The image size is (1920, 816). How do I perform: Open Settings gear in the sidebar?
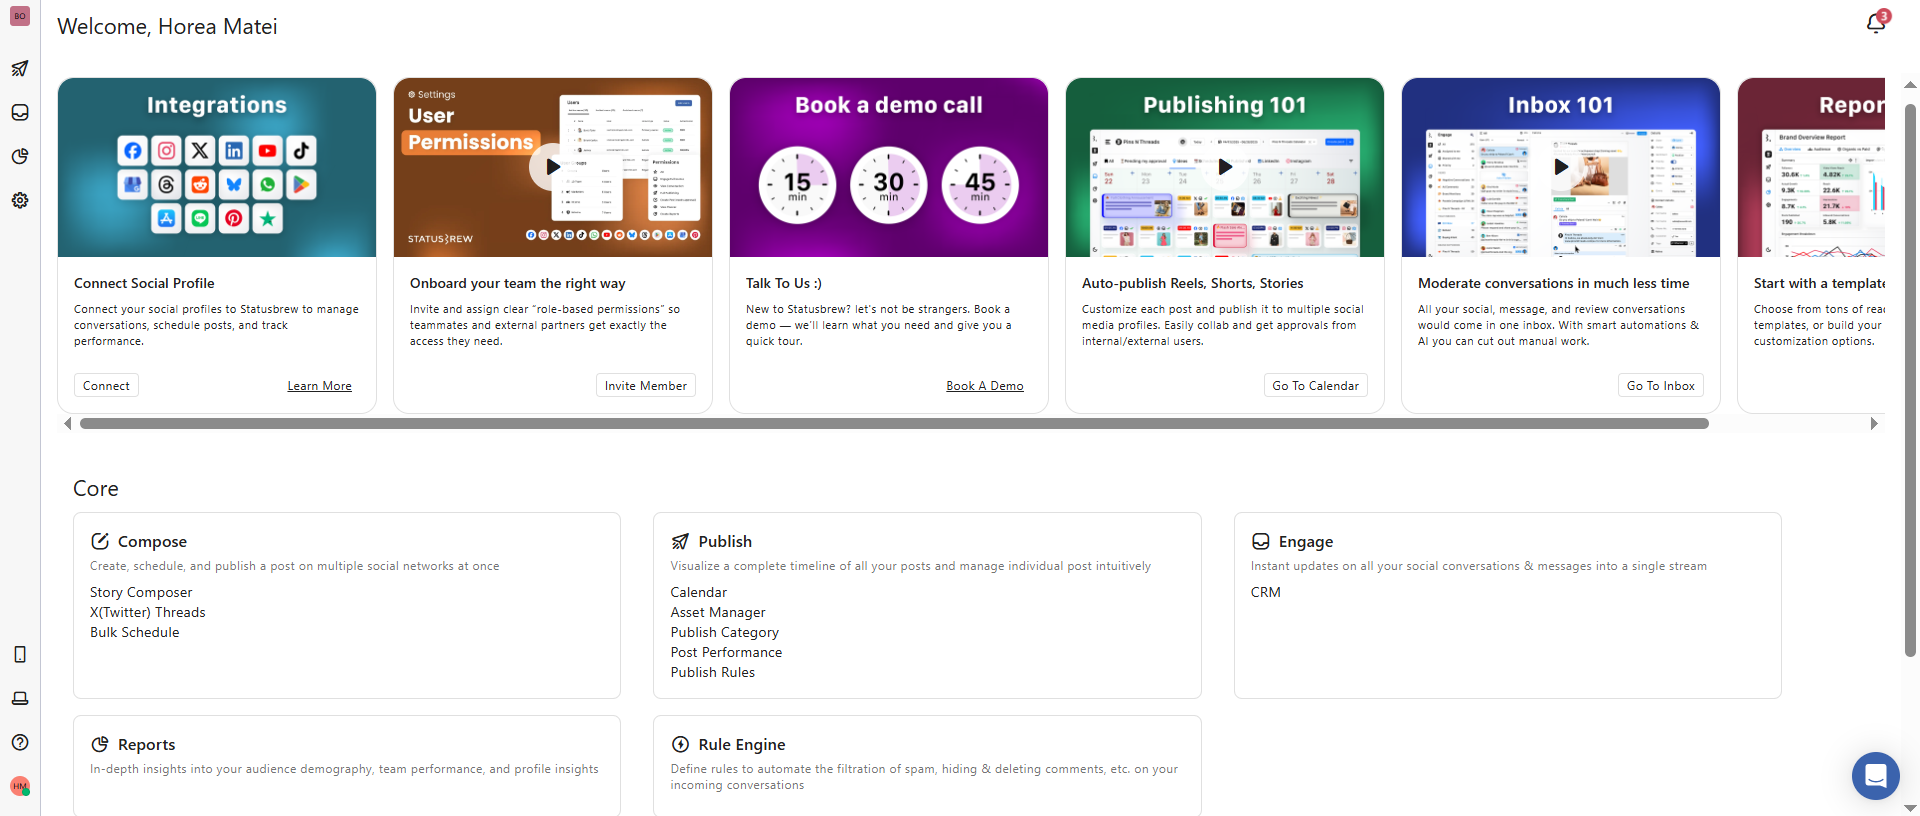20,200
